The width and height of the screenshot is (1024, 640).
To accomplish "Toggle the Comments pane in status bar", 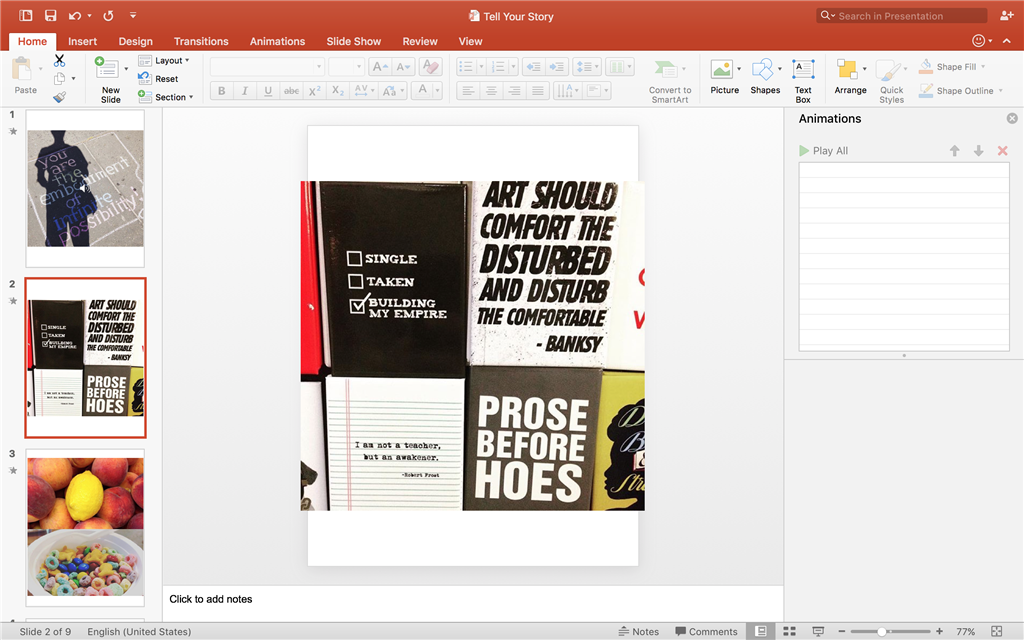I will coord(706,631).
